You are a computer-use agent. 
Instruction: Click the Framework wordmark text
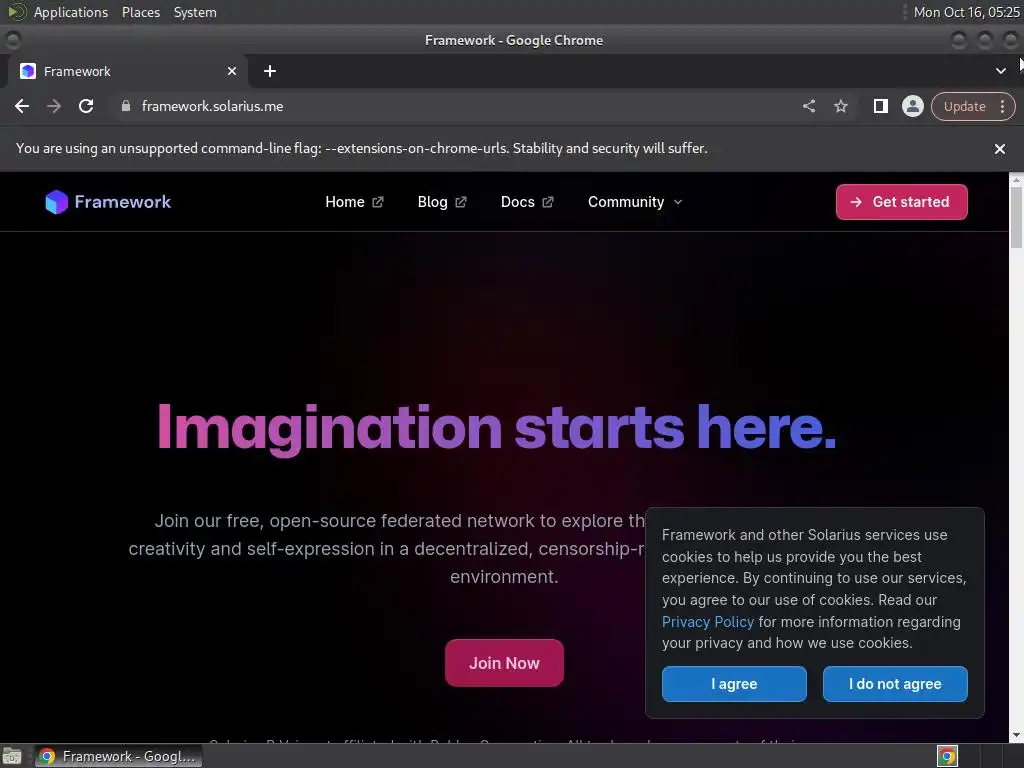coord(123,202)
